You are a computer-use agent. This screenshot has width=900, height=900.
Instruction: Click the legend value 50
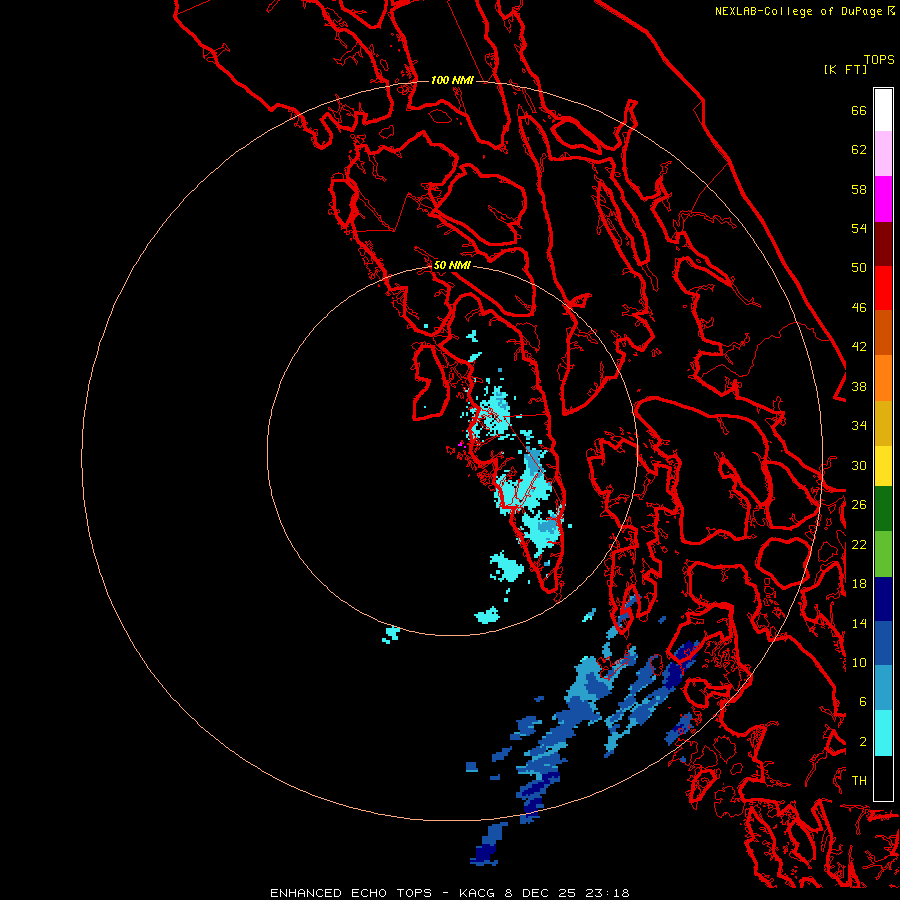coord(859,267)
